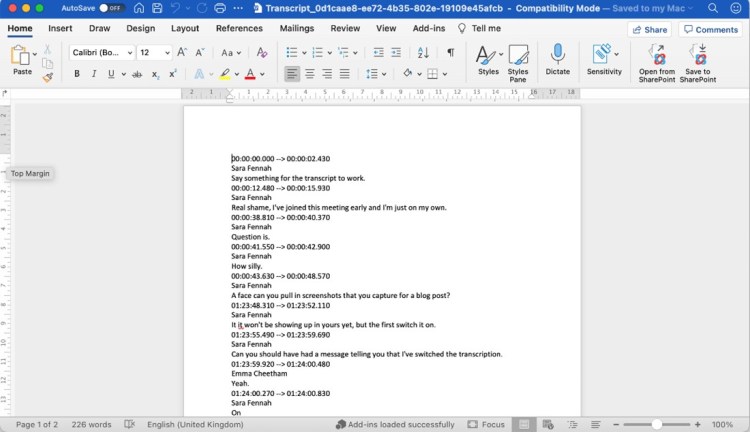This screenshot has height=432, width=750.
Task: Click Save to SharePoint icon
Action: (x=698, y=60)
